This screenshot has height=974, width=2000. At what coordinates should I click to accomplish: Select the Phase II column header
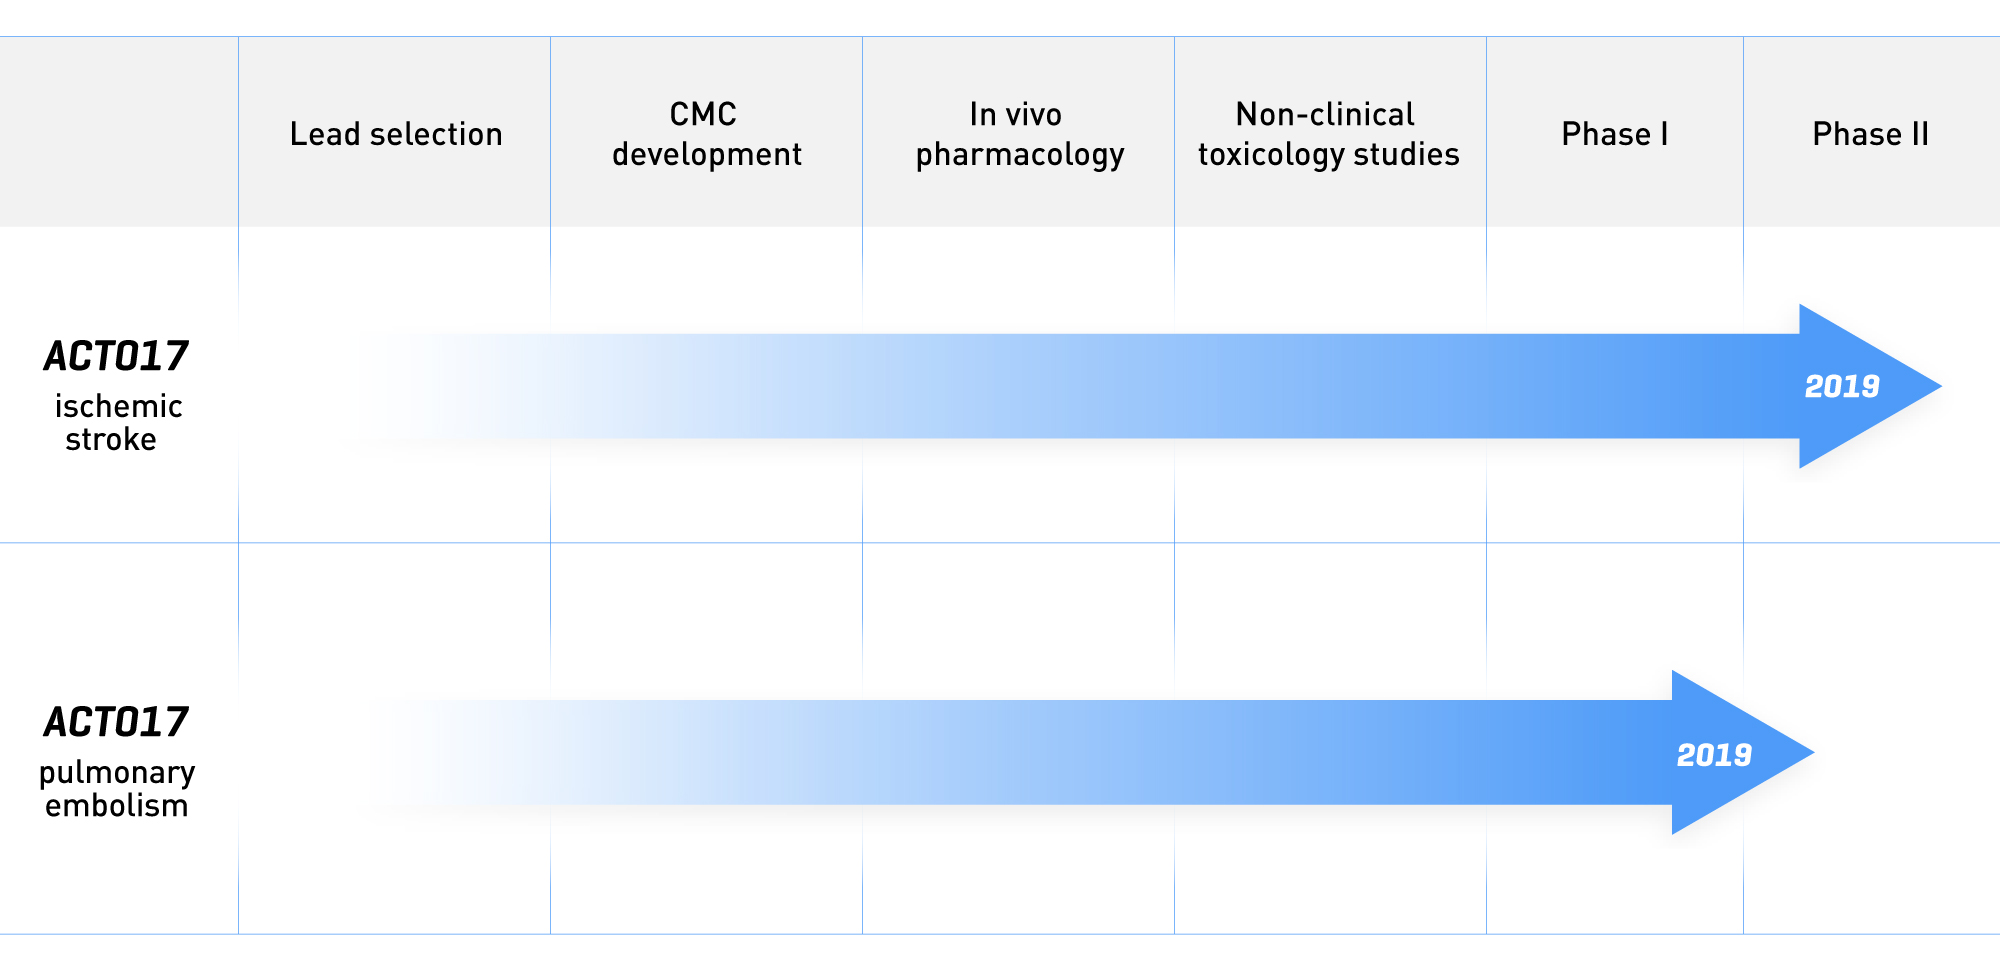pos(1871,134)
